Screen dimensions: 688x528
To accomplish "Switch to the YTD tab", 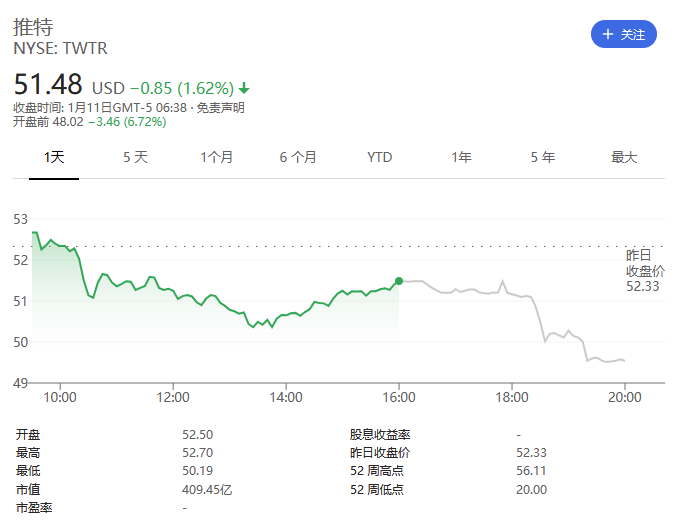I will [x=379, y=157].
